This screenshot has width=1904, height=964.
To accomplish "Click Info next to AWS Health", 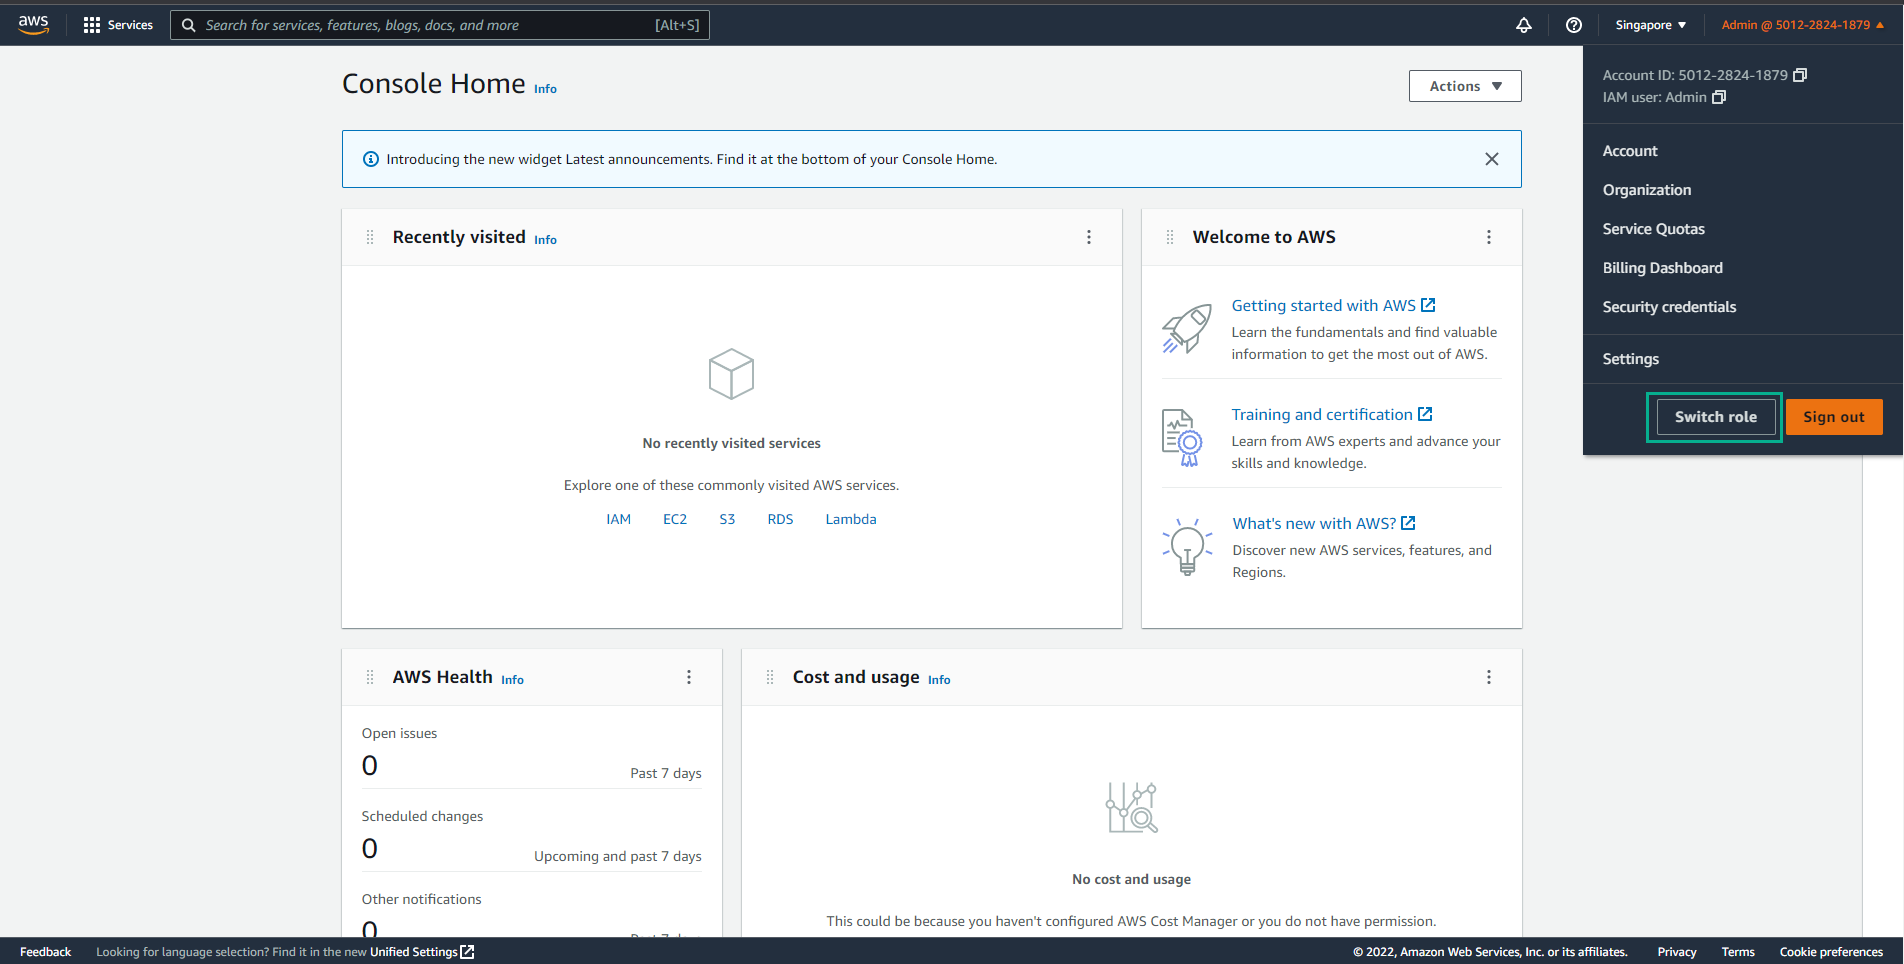I will click(x=512, y=680).
